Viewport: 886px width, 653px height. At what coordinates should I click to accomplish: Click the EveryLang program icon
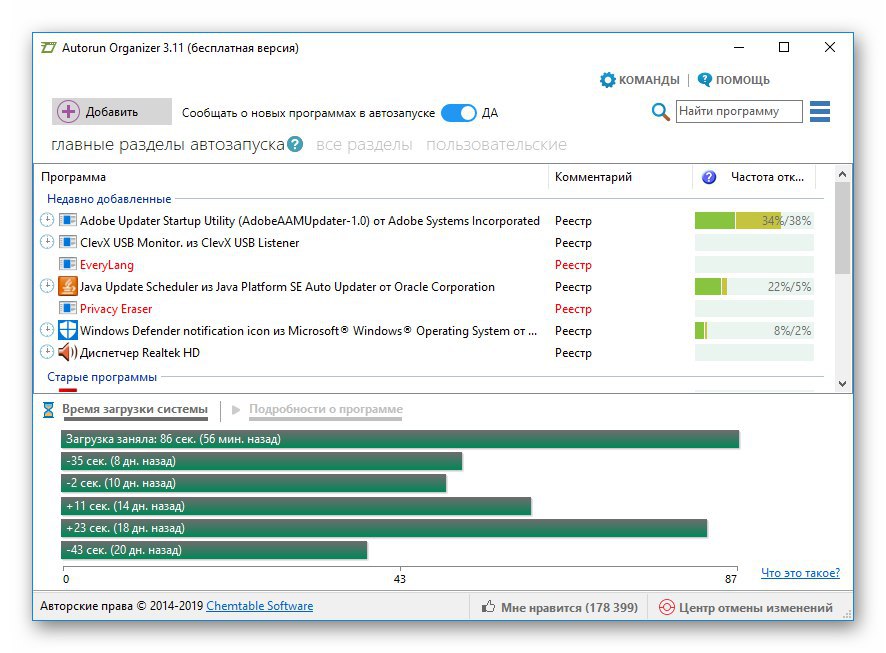[x=68, y=264]
